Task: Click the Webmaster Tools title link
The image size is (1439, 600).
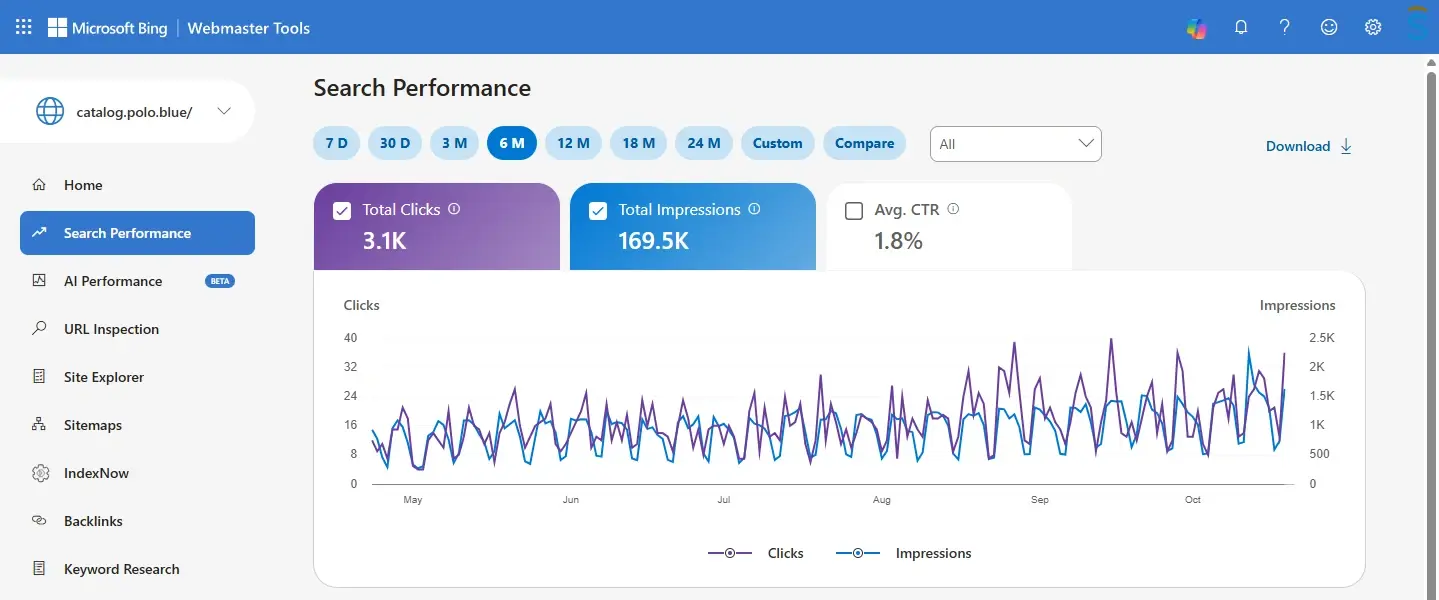Action: (249, 28)
